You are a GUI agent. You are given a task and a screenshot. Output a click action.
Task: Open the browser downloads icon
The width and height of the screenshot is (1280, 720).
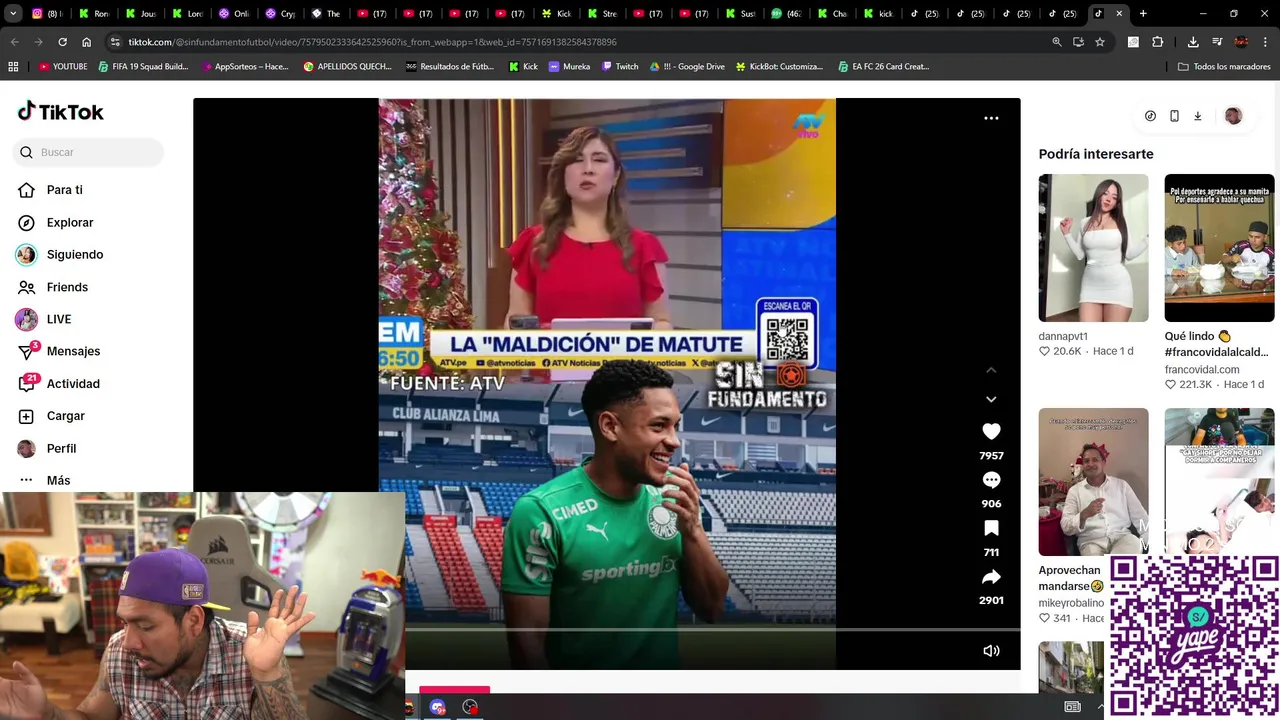pos(1193,42)
